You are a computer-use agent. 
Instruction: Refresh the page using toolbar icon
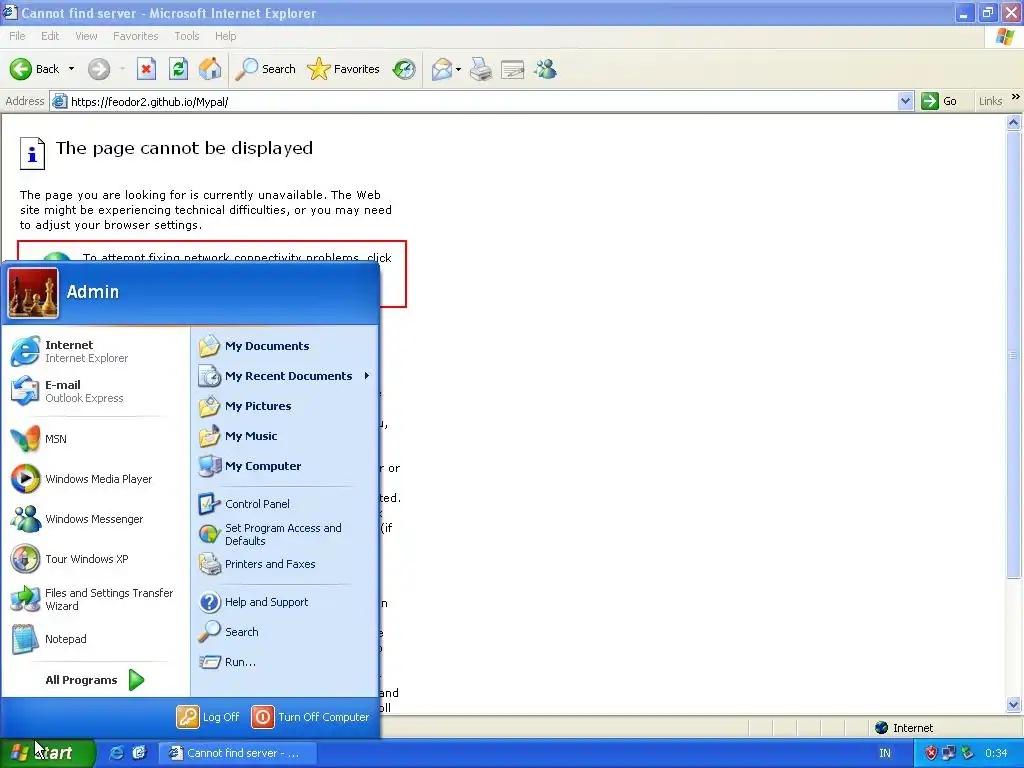178,69
